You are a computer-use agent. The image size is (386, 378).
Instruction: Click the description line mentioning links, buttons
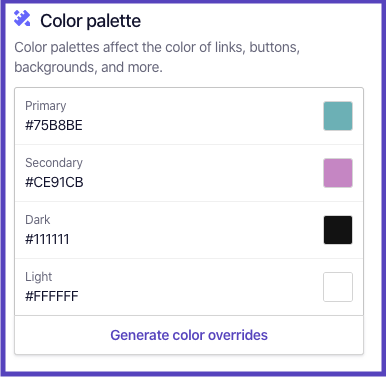pos(157,47)
